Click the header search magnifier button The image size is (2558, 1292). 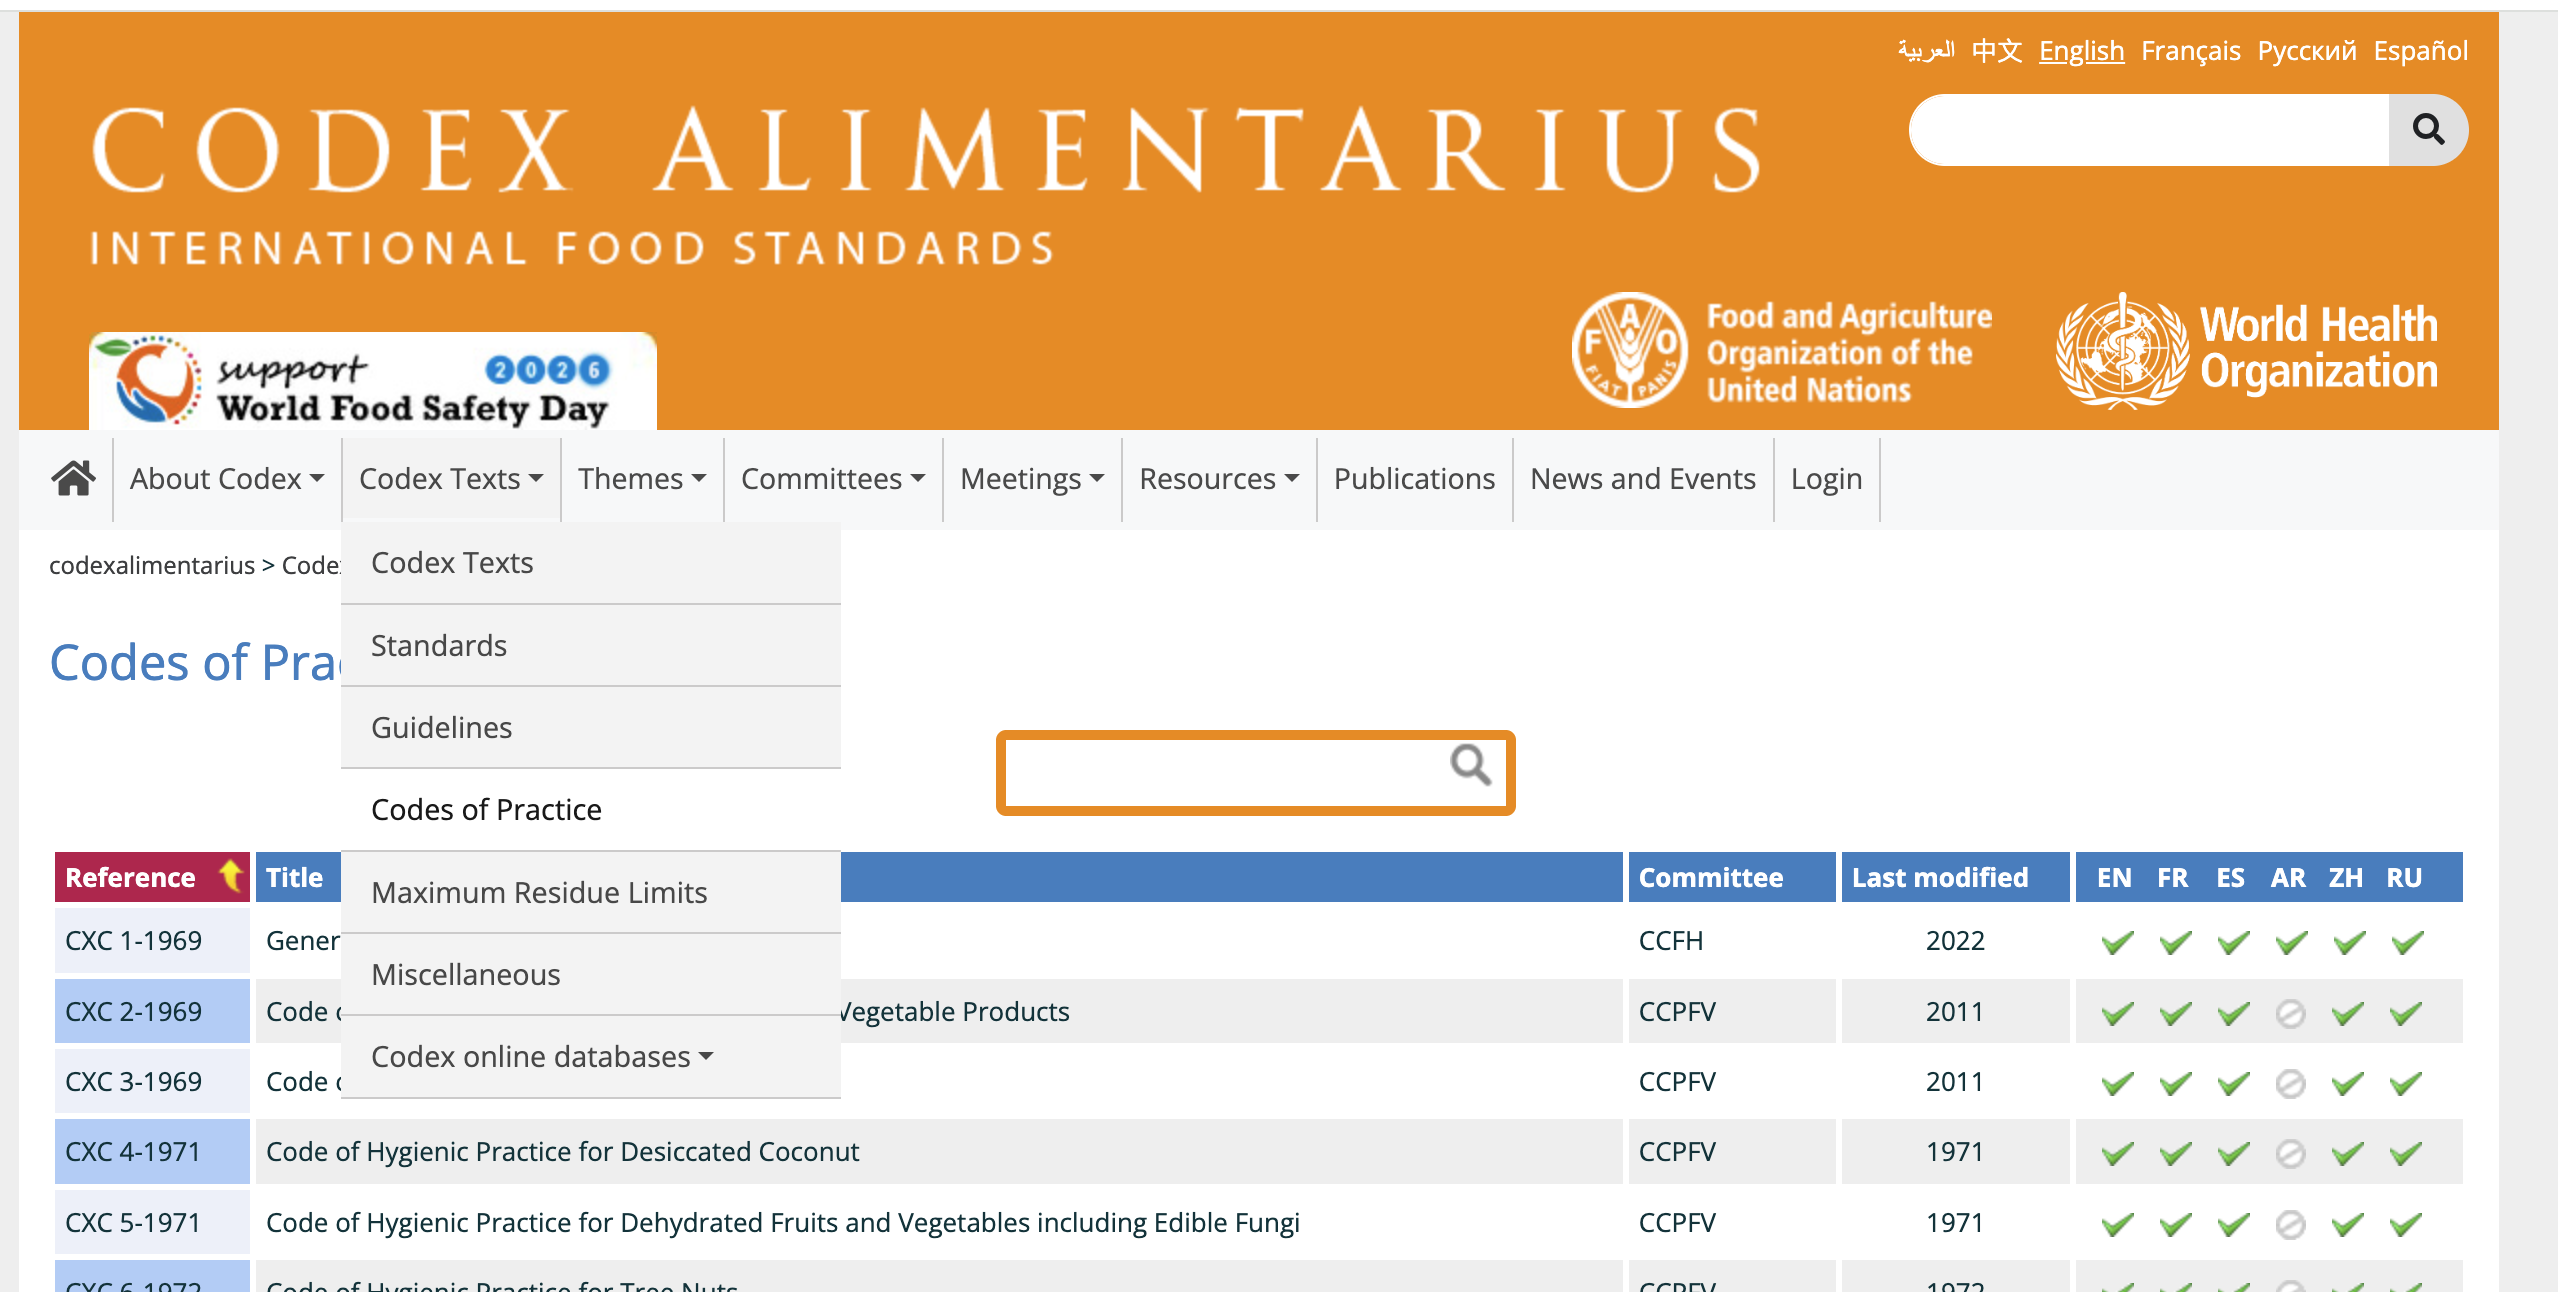tap(2428, 129)
